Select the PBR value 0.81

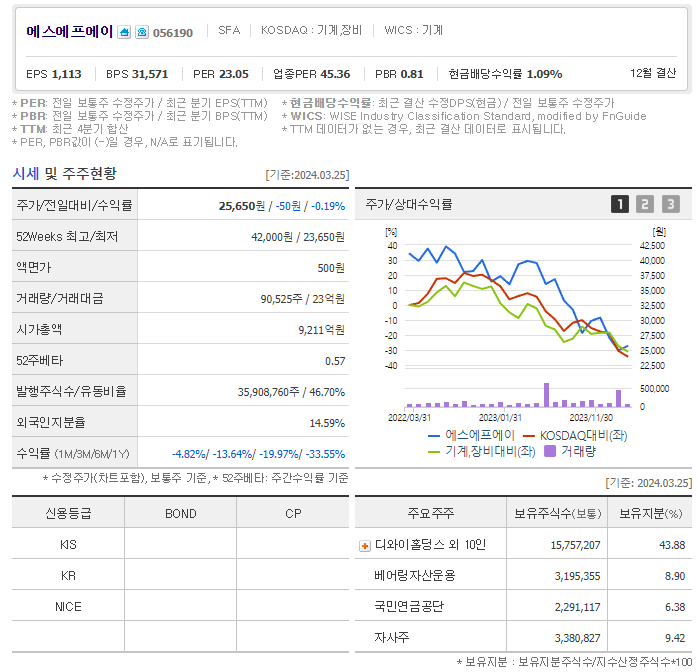(x=411, y=74)
